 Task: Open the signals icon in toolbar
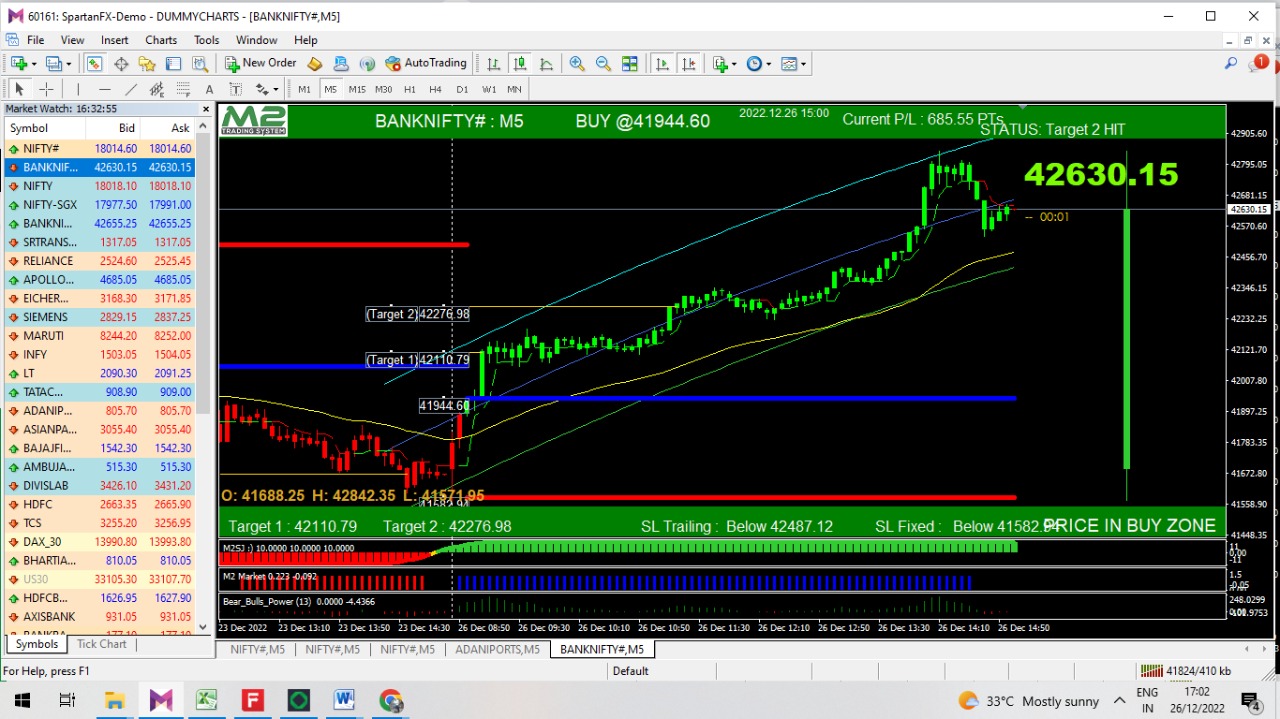(x=367, y=64)
